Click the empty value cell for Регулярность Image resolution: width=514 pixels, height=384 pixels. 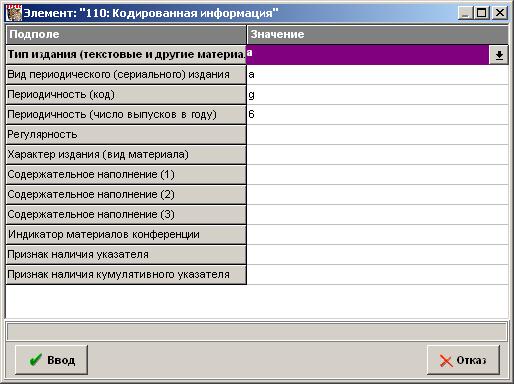coord(378,135)
